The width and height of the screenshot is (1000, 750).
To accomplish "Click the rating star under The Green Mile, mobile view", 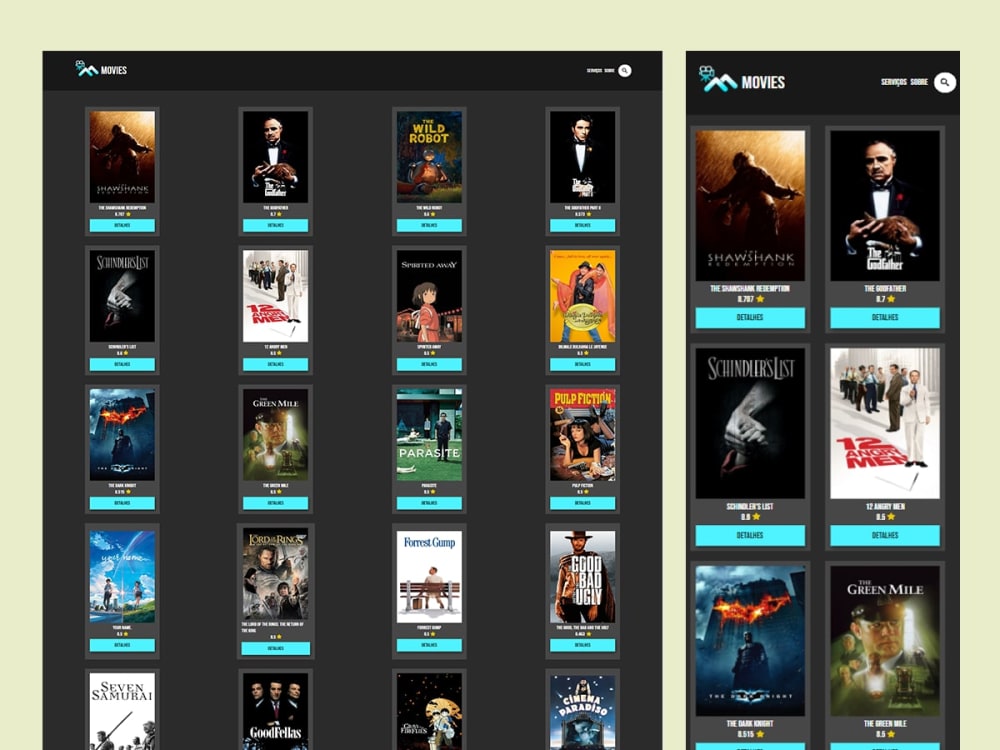I will pyautogui.click(x=891, y=734).
